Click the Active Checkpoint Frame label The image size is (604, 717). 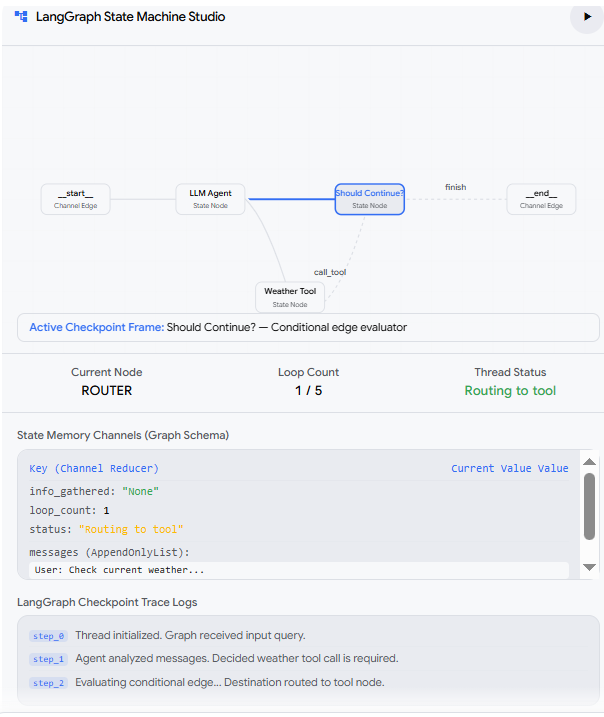[96, 327]
